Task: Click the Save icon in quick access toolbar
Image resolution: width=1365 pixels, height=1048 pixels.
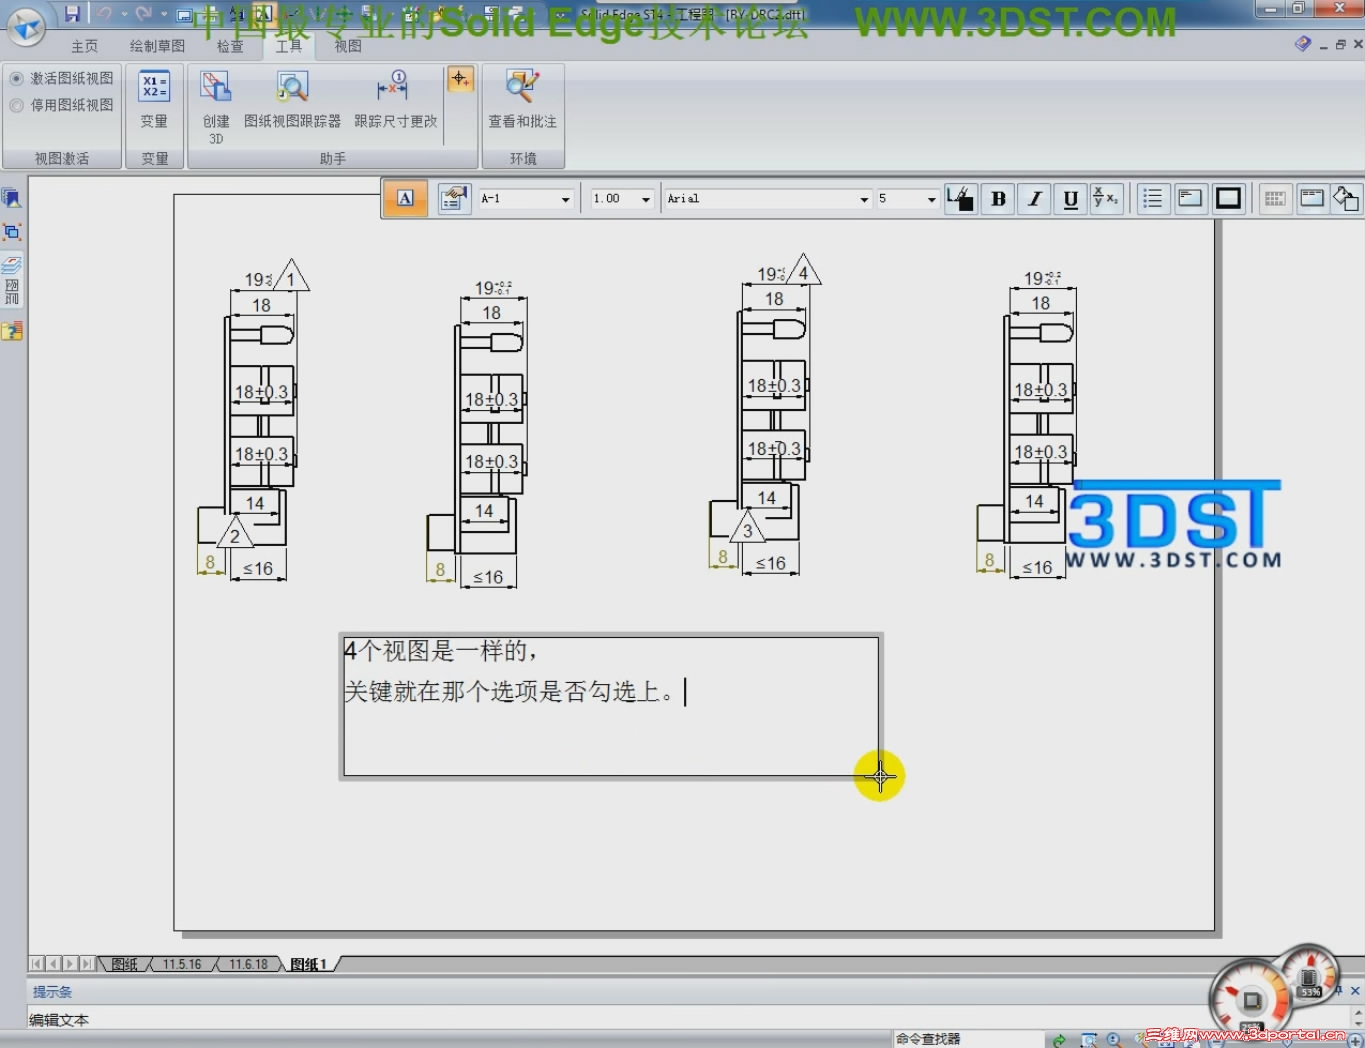Action: click(x=72, y=14)
